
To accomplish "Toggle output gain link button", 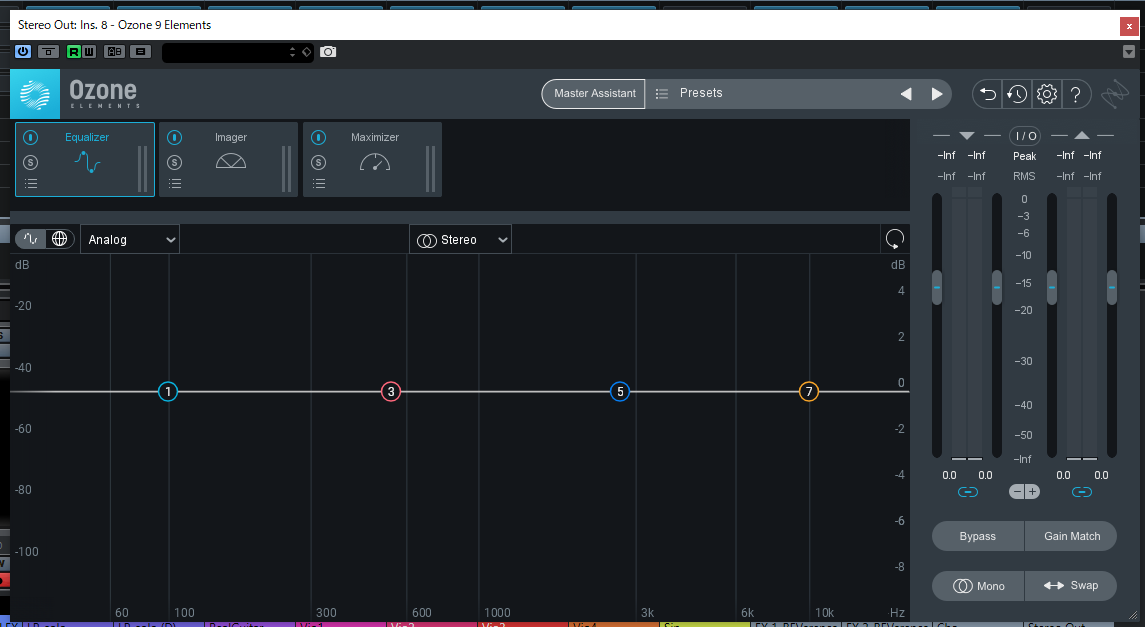I will [x=1082, y=492].
